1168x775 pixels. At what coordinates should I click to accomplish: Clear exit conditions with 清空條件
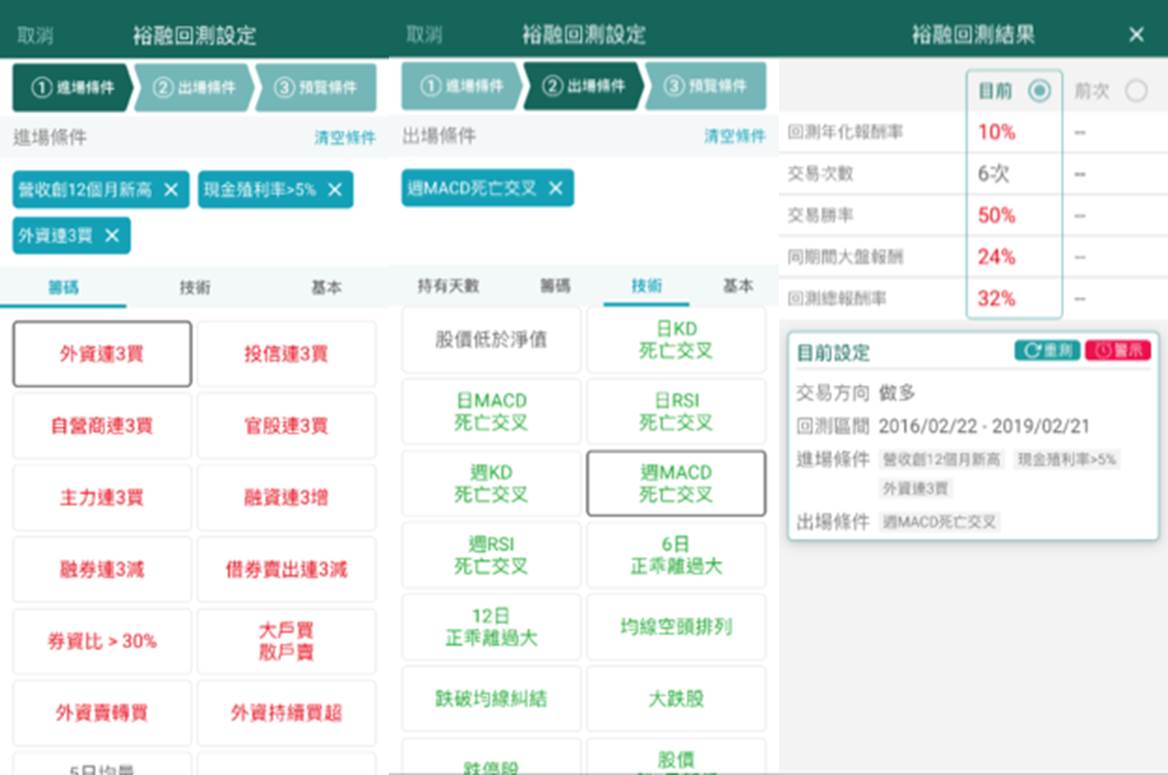click(735, 136)
